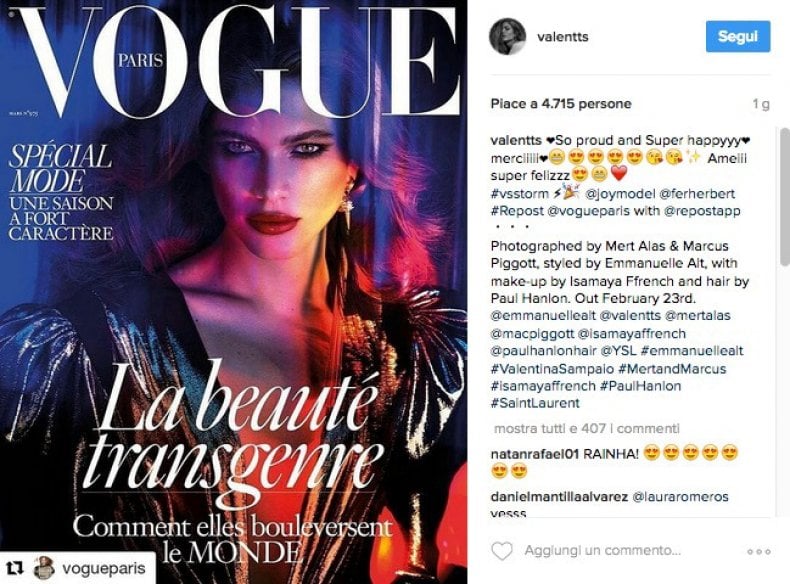Open the three-dots more options menu
Viewport: 790px width, 584px height.
(x=759, y=552)
